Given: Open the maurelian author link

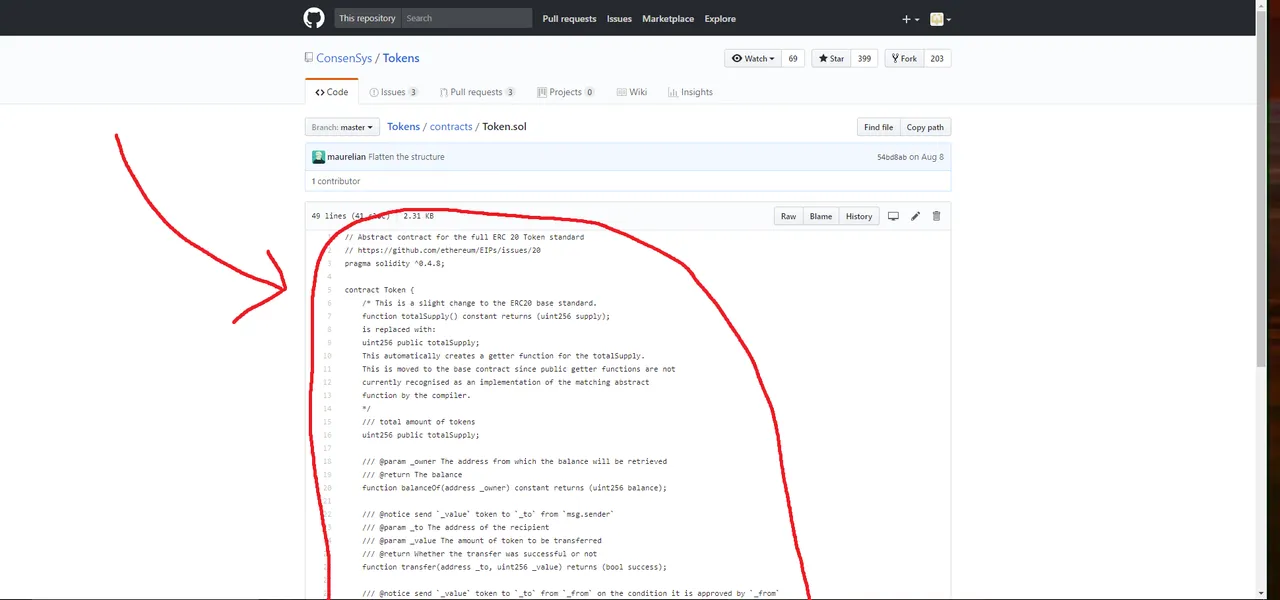Looking at the screenshot, I should pyautogui.click(x=346, y=157).
